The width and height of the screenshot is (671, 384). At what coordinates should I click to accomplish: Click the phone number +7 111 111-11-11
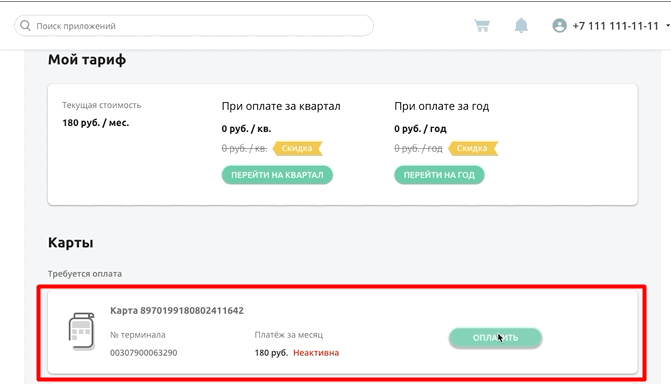pos(615,26)
